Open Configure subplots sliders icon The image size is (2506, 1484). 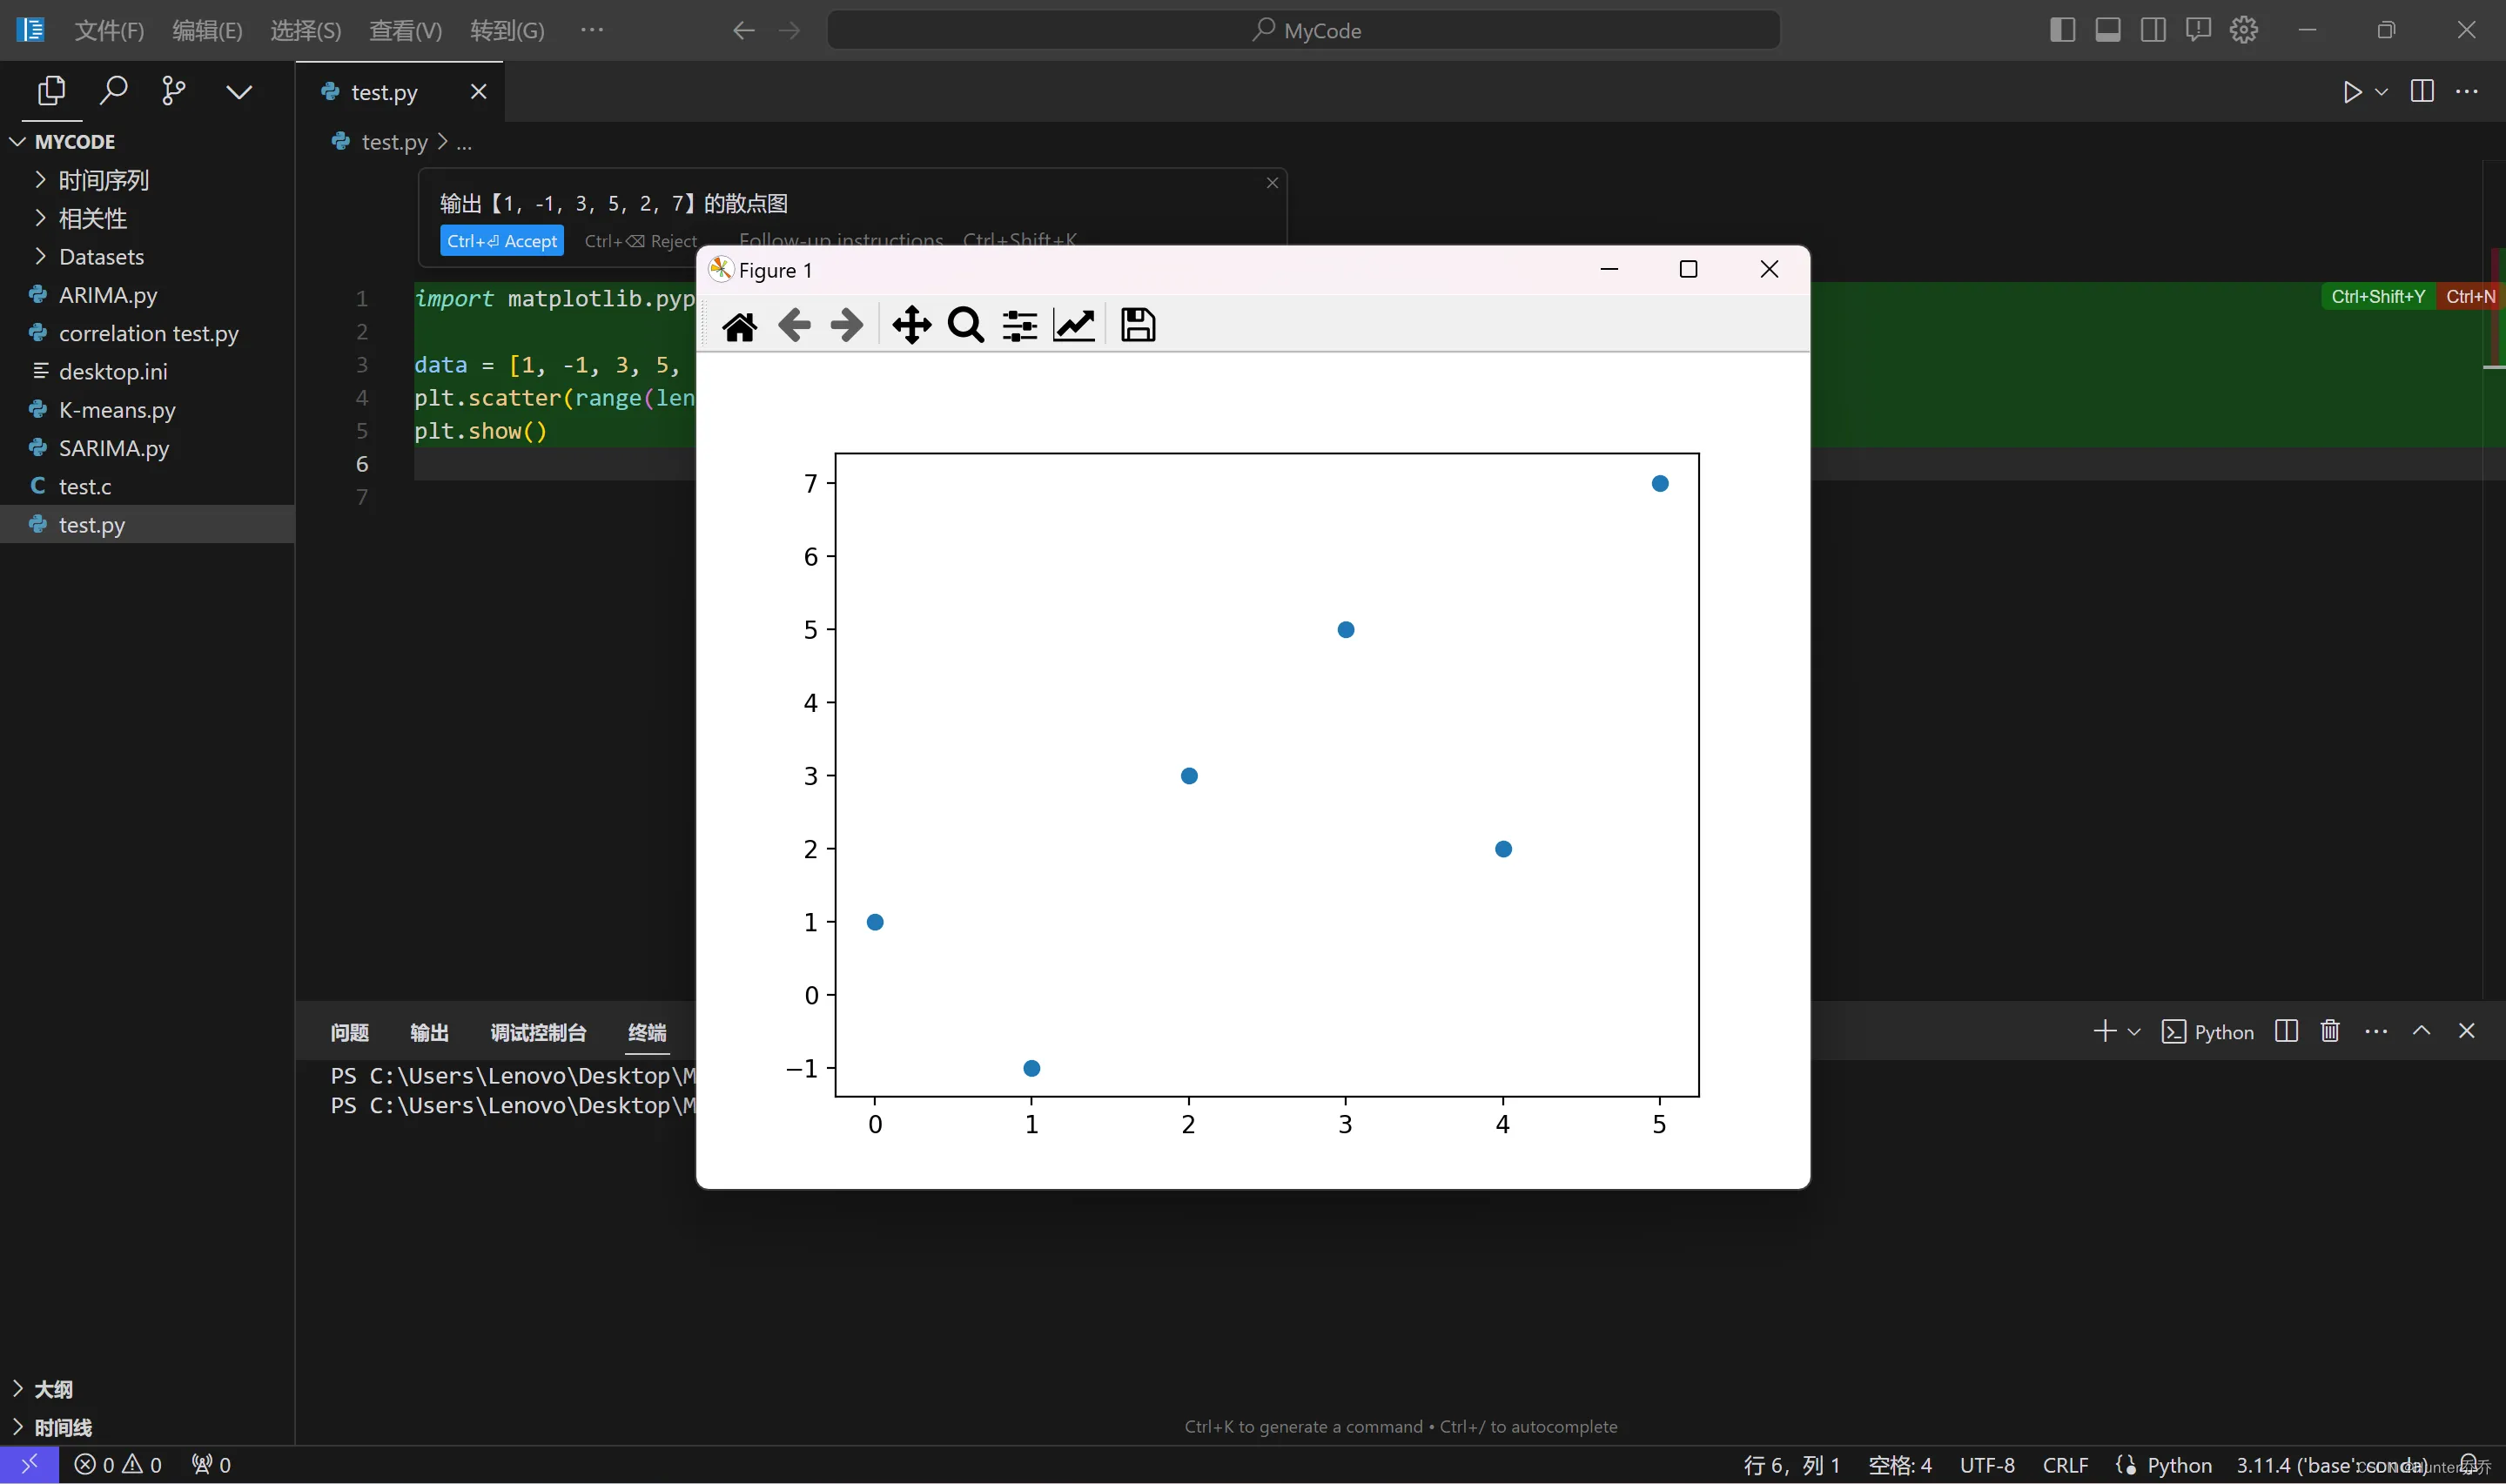click(1019, 326)
